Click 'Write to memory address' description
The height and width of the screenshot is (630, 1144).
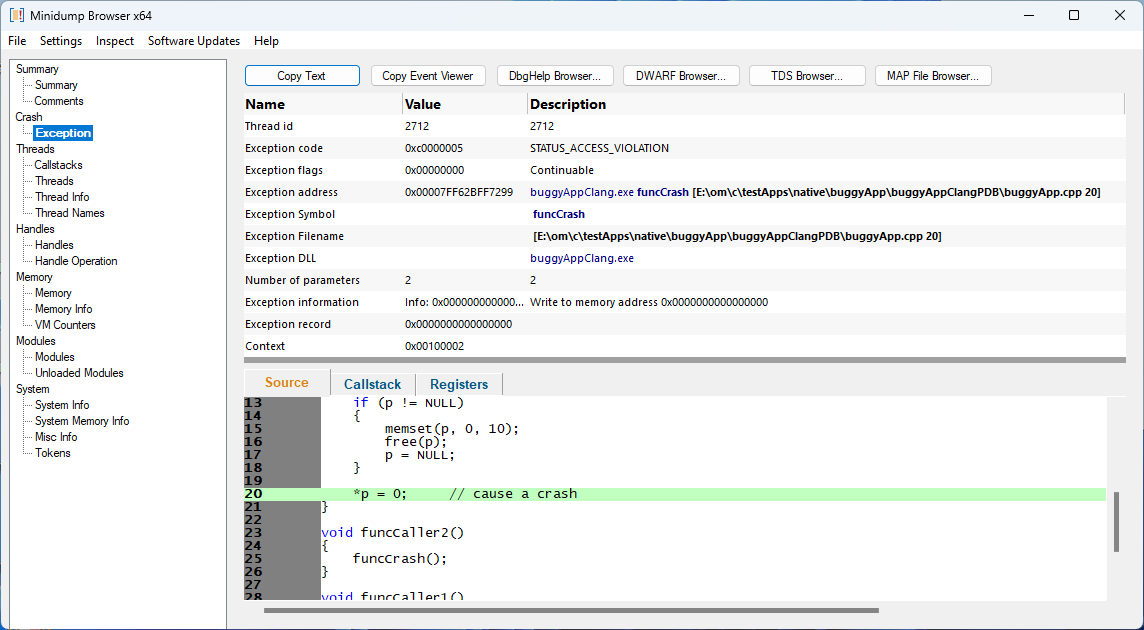click(x=649, y=302)
